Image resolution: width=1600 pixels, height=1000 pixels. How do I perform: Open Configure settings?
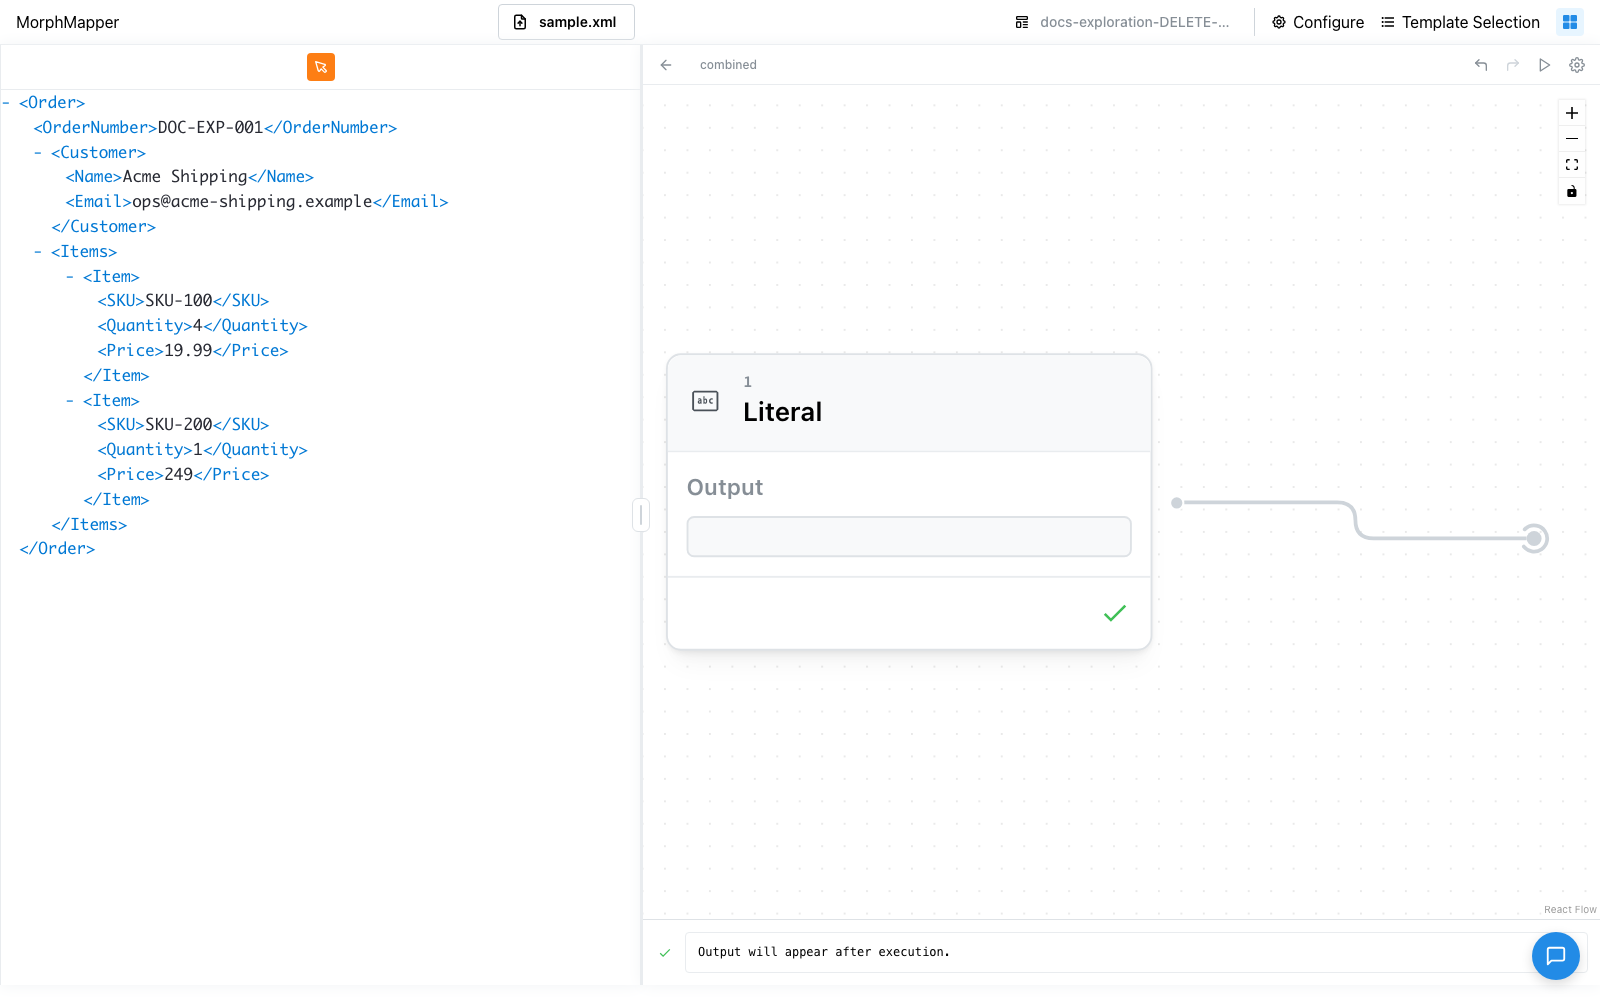coord(1318,22)
